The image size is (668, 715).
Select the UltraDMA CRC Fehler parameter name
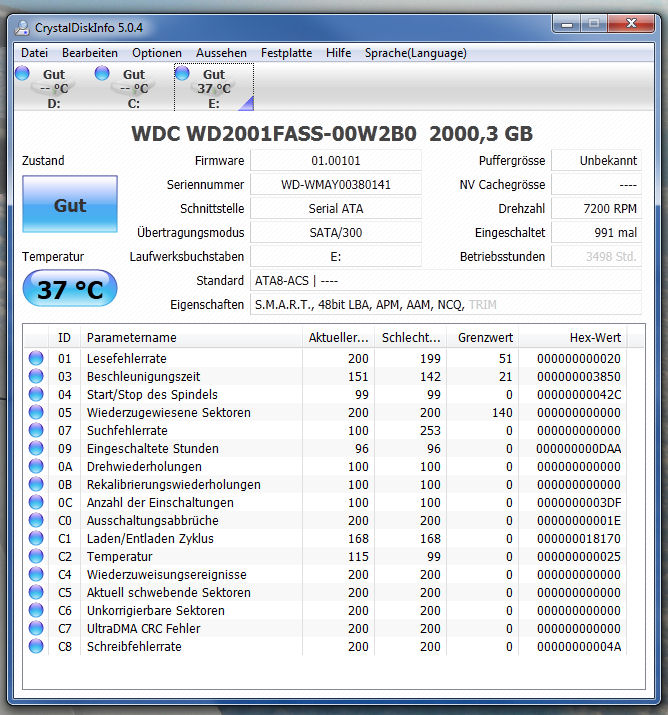144,628
